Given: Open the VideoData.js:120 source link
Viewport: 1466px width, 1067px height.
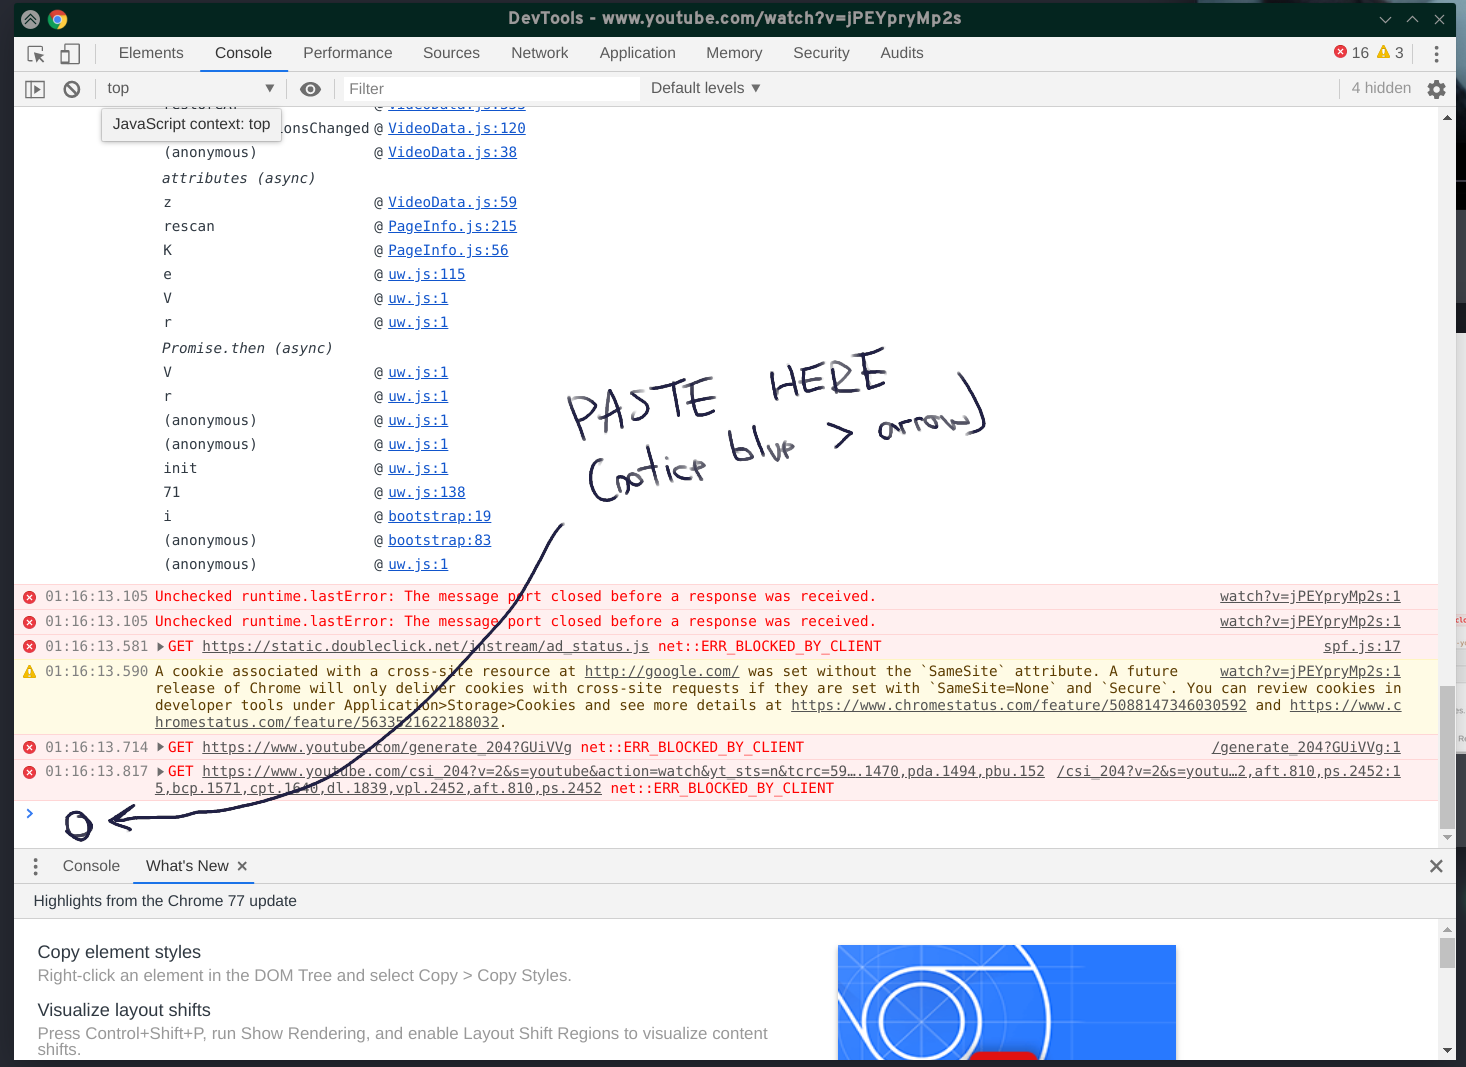Looking at the screenshot, I should [x=457, y=128].
